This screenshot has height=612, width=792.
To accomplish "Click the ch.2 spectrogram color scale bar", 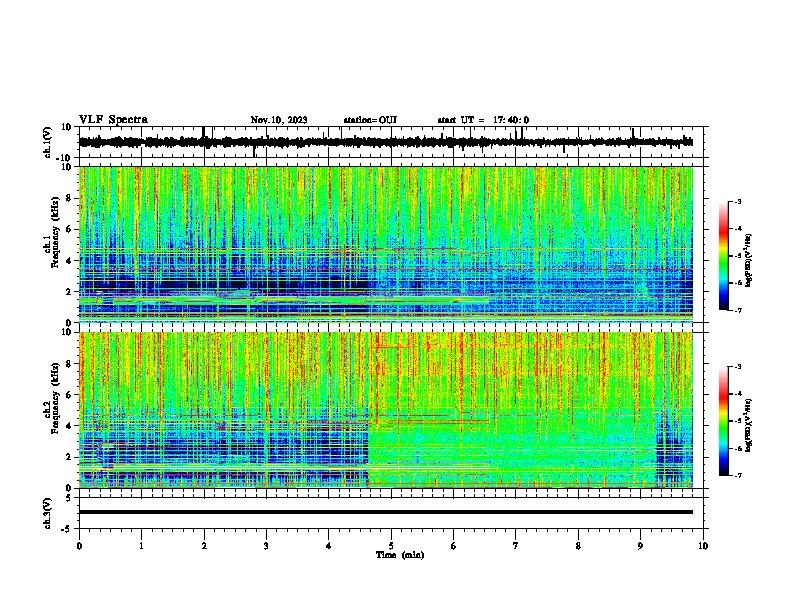I will (x=724, y=421).
